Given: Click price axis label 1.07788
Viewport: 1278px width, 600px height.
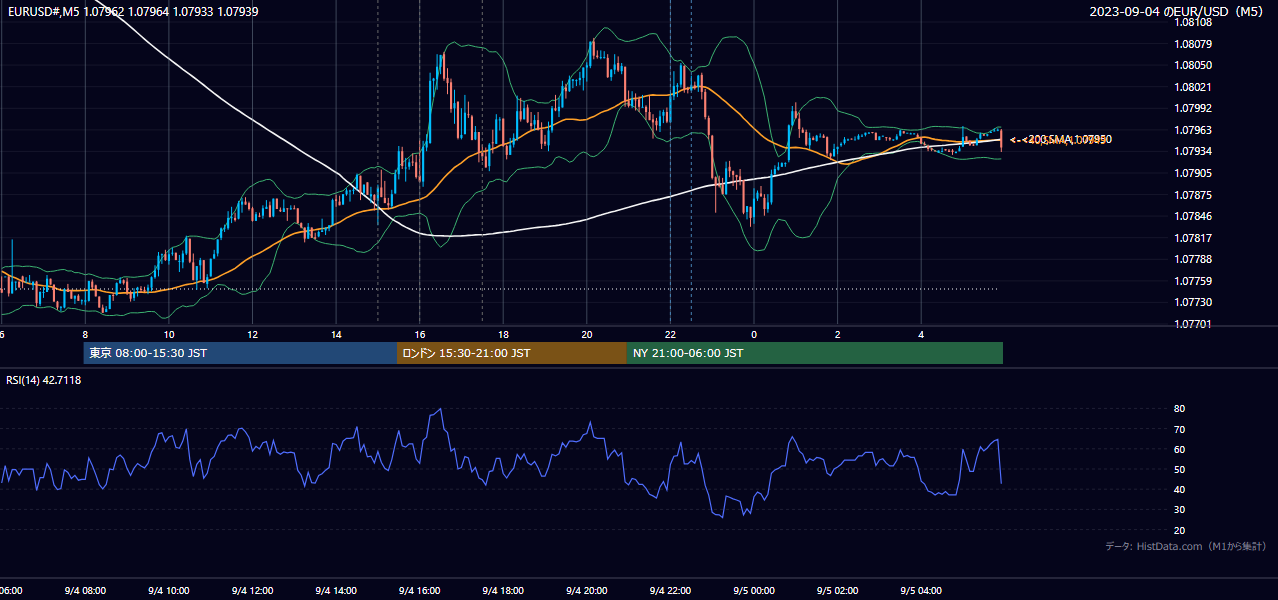Looking at the screenshot, I should (x=1194, y=259).
